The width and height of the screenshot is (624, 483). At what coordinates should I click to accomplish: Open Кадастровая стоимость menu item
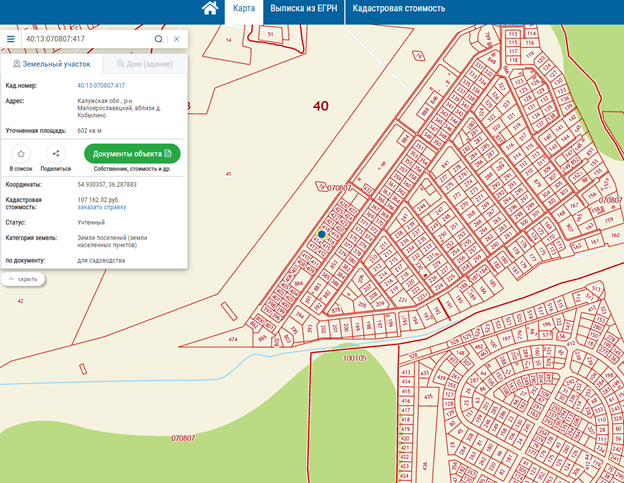(x=398, y=9)
